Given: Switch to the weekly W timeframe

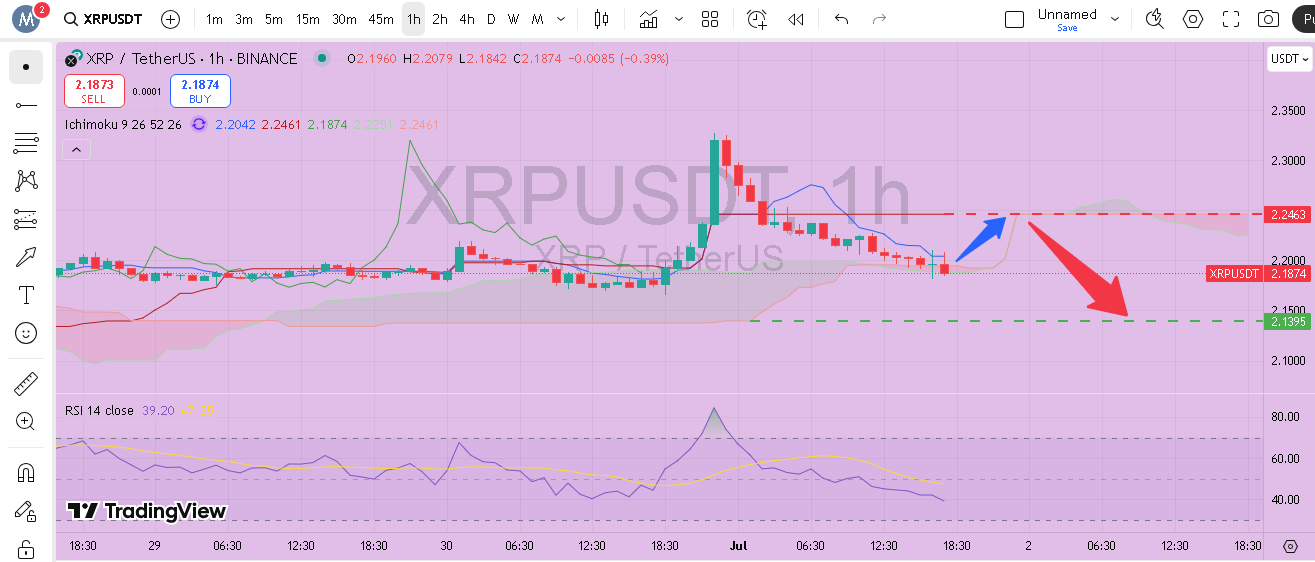Looking at the screenshot, I should (513, 19).
